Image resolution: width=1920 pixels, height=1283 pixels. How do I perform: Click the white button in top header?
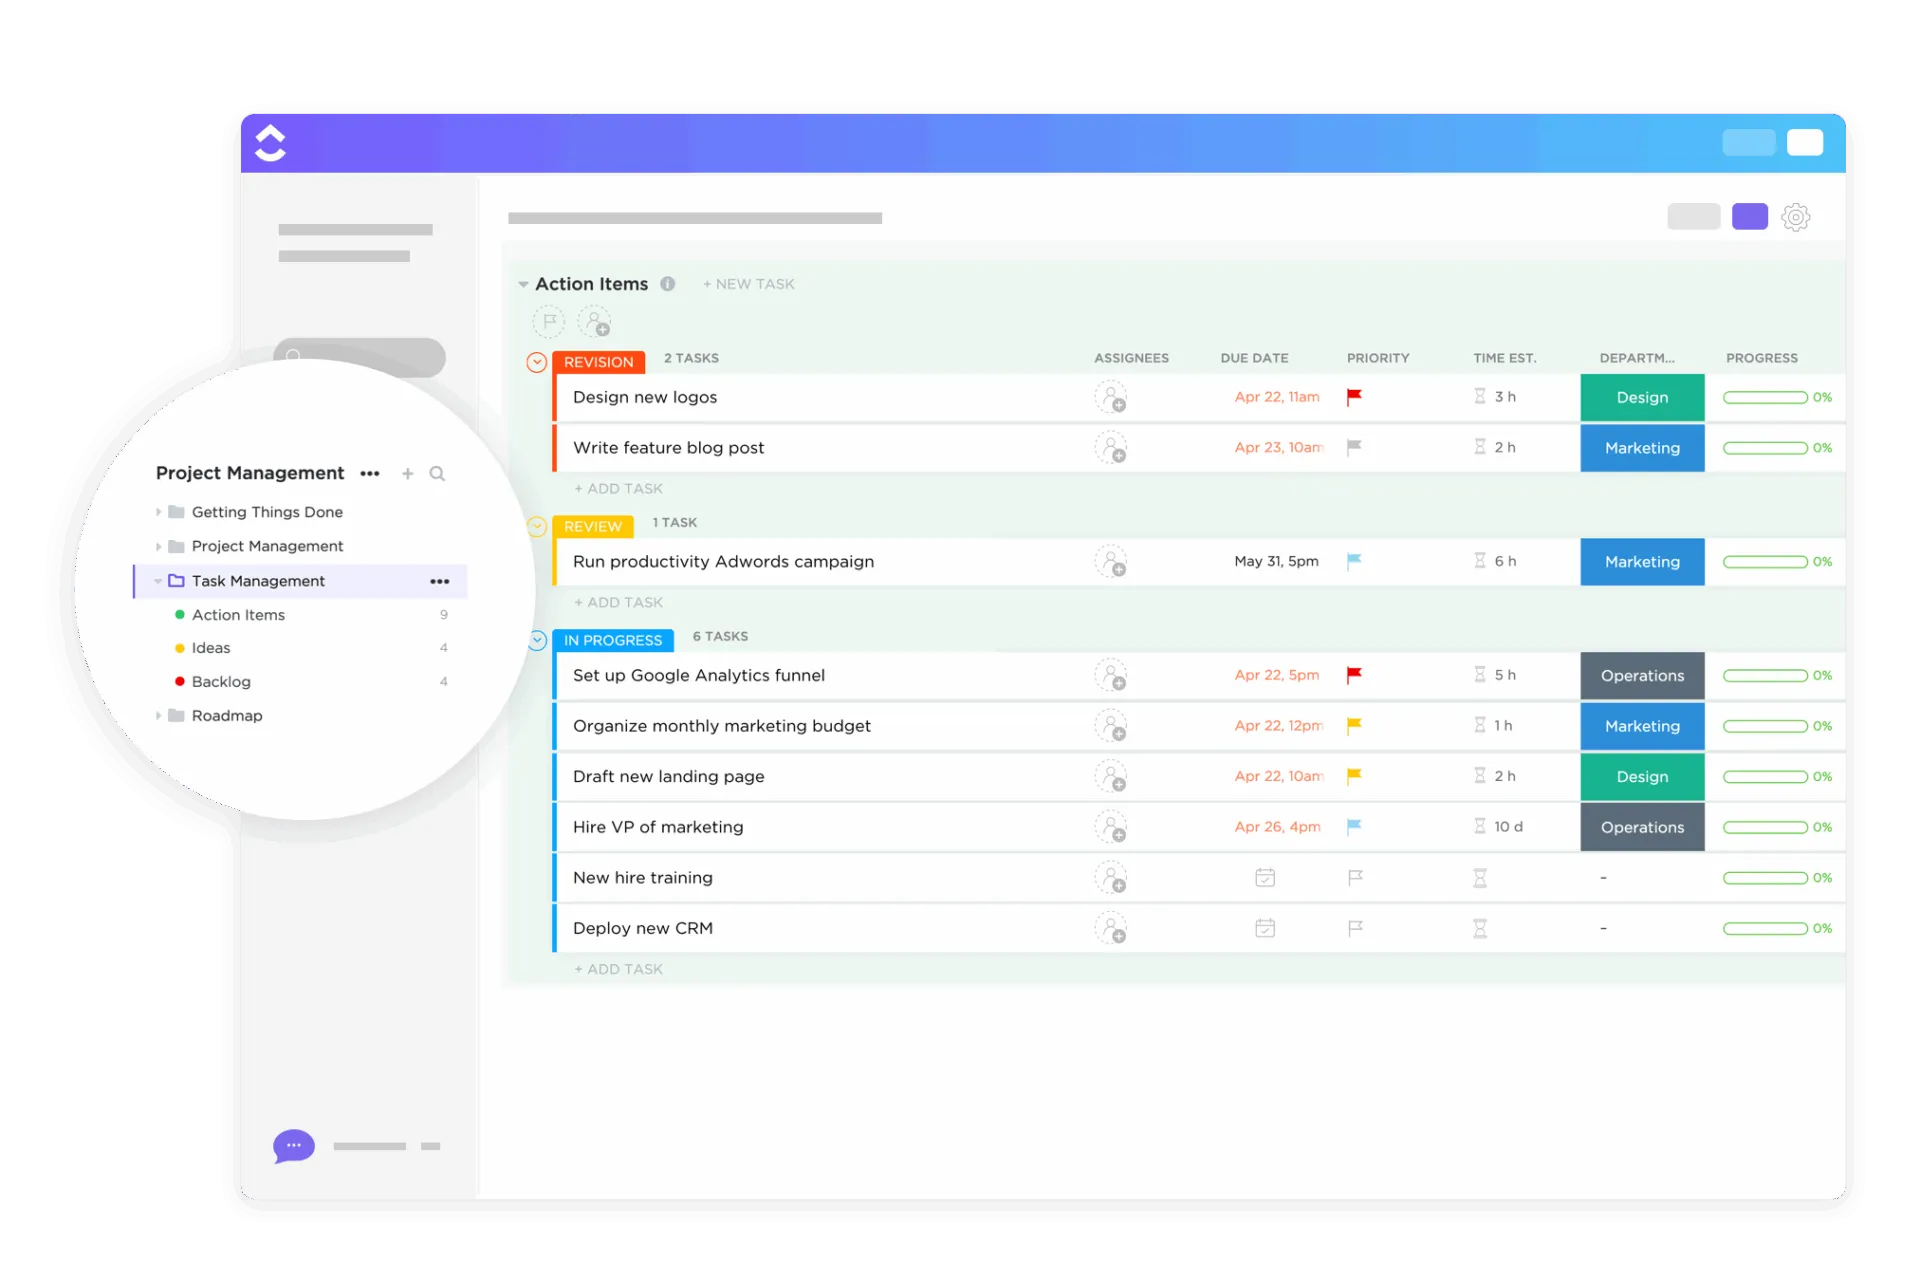pyautogui.click(x=1805, y=143)
